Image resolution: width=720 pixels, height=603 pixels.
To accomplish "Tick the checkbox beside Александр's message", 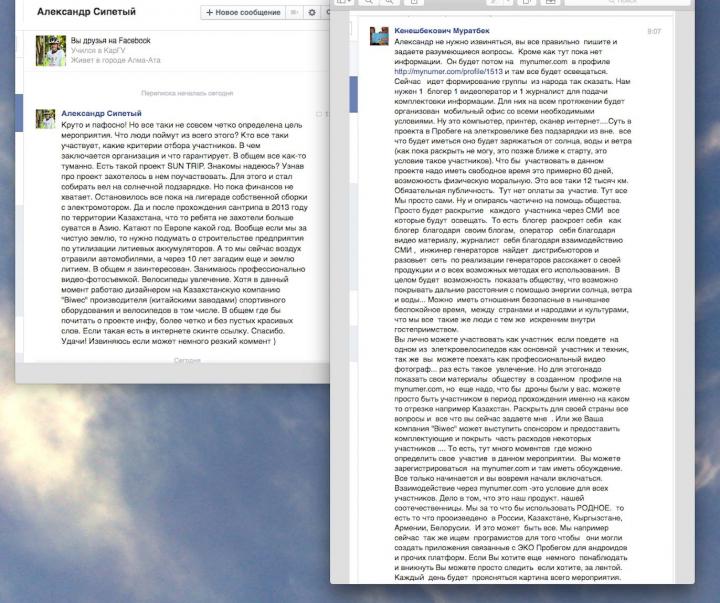I will [x=319, y=114].
